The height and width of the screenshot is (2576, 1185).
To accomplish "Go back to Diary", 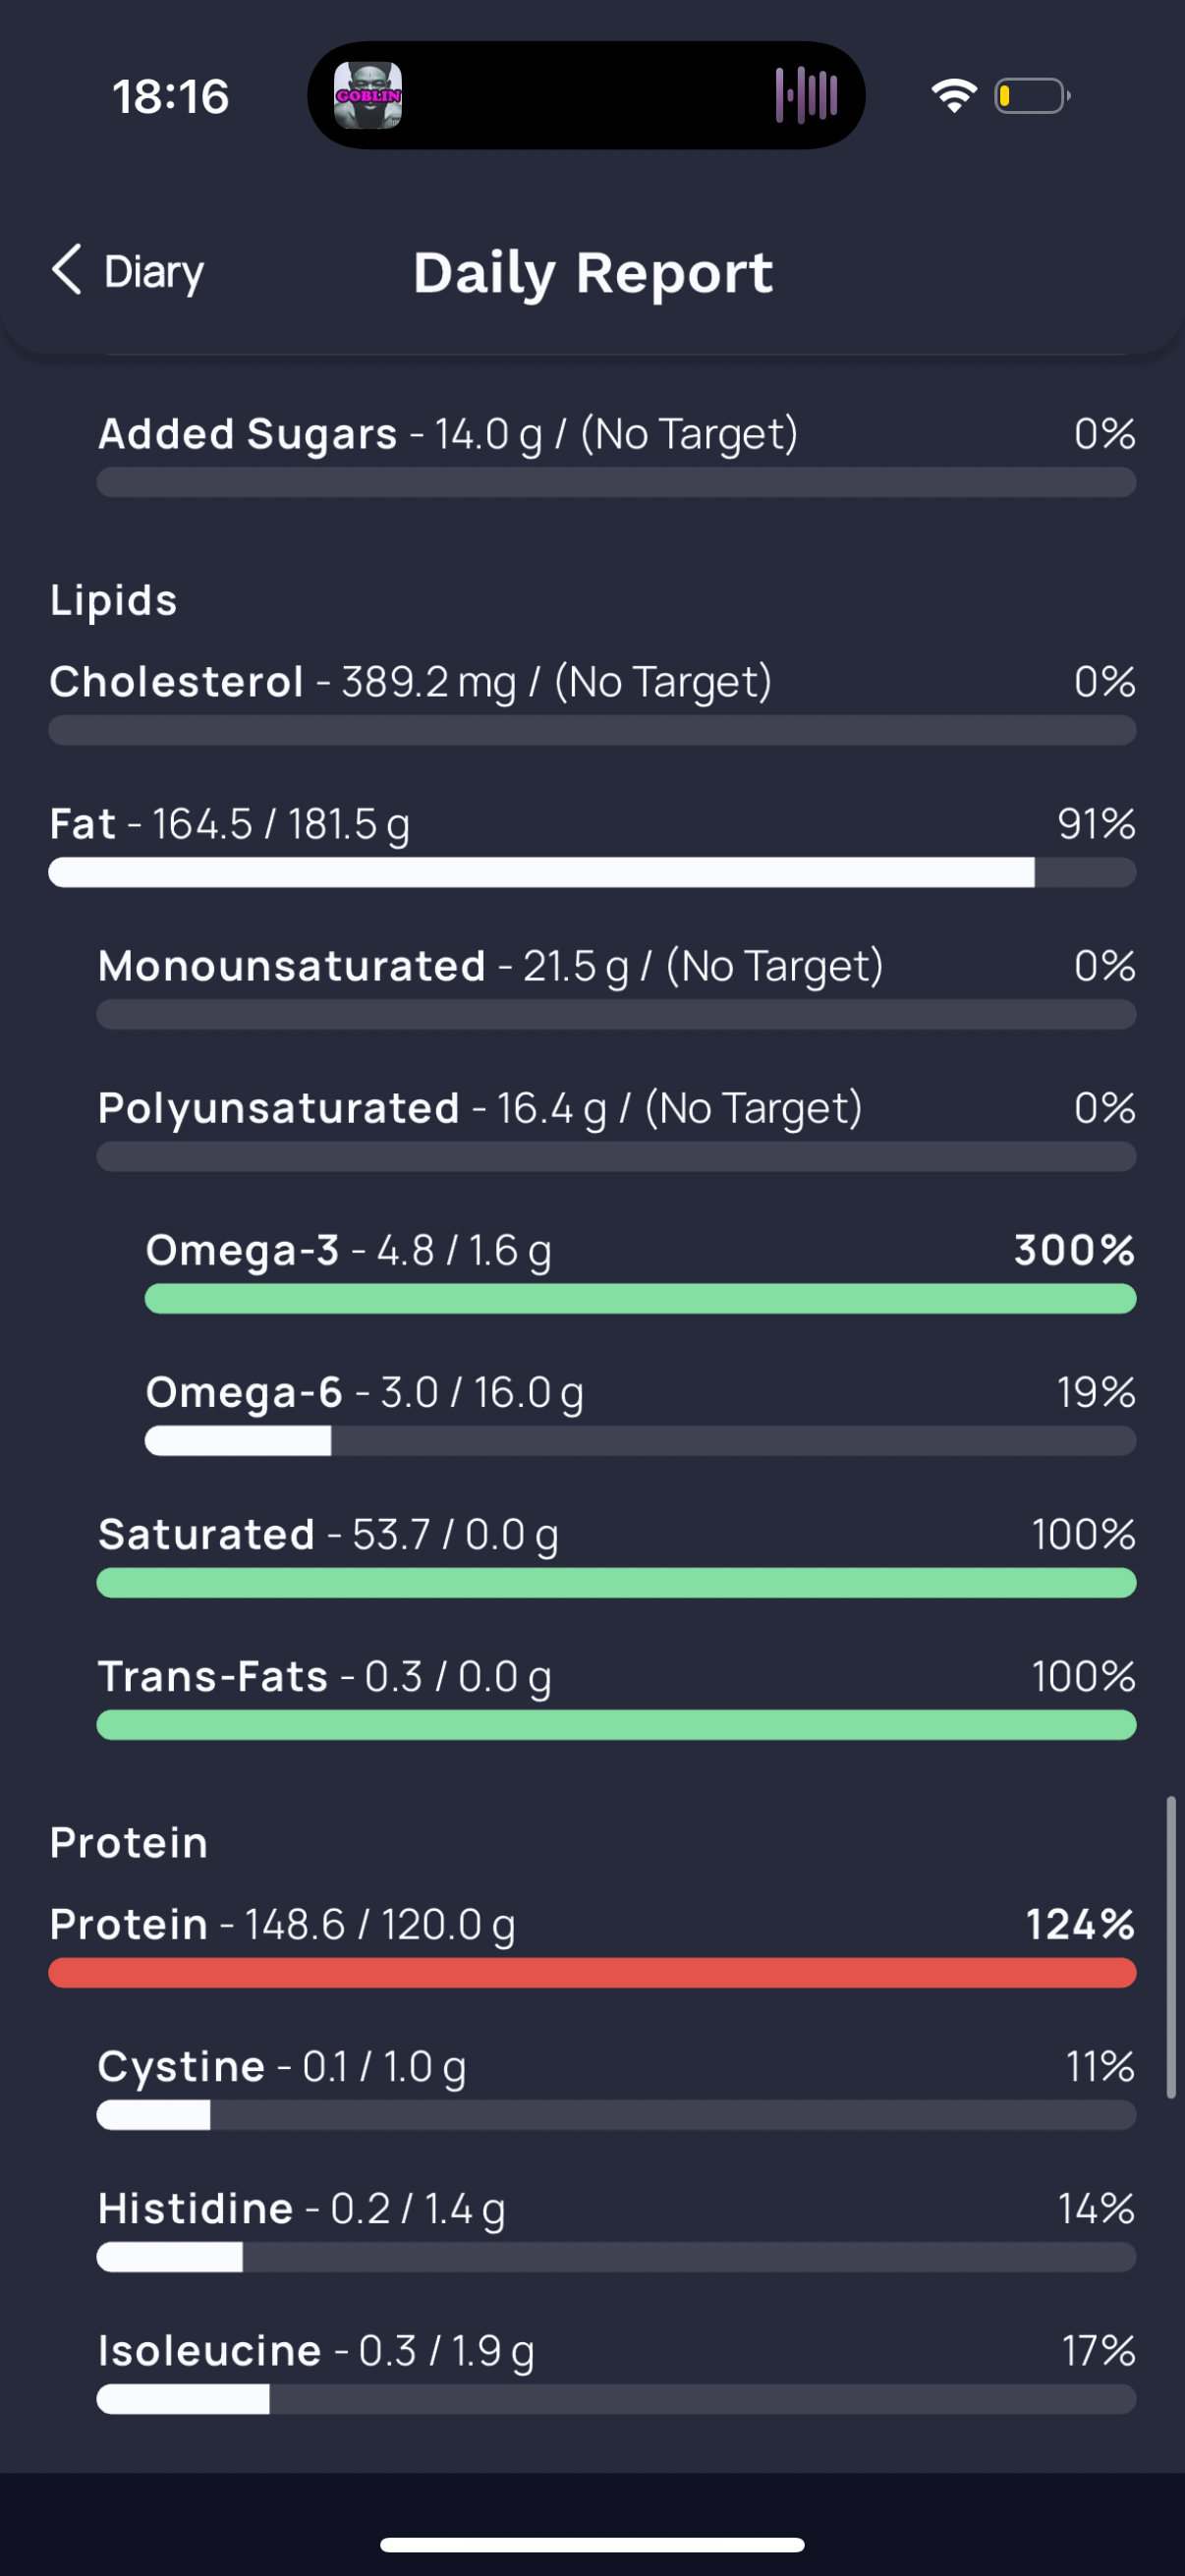I will [x=127, y=271].
